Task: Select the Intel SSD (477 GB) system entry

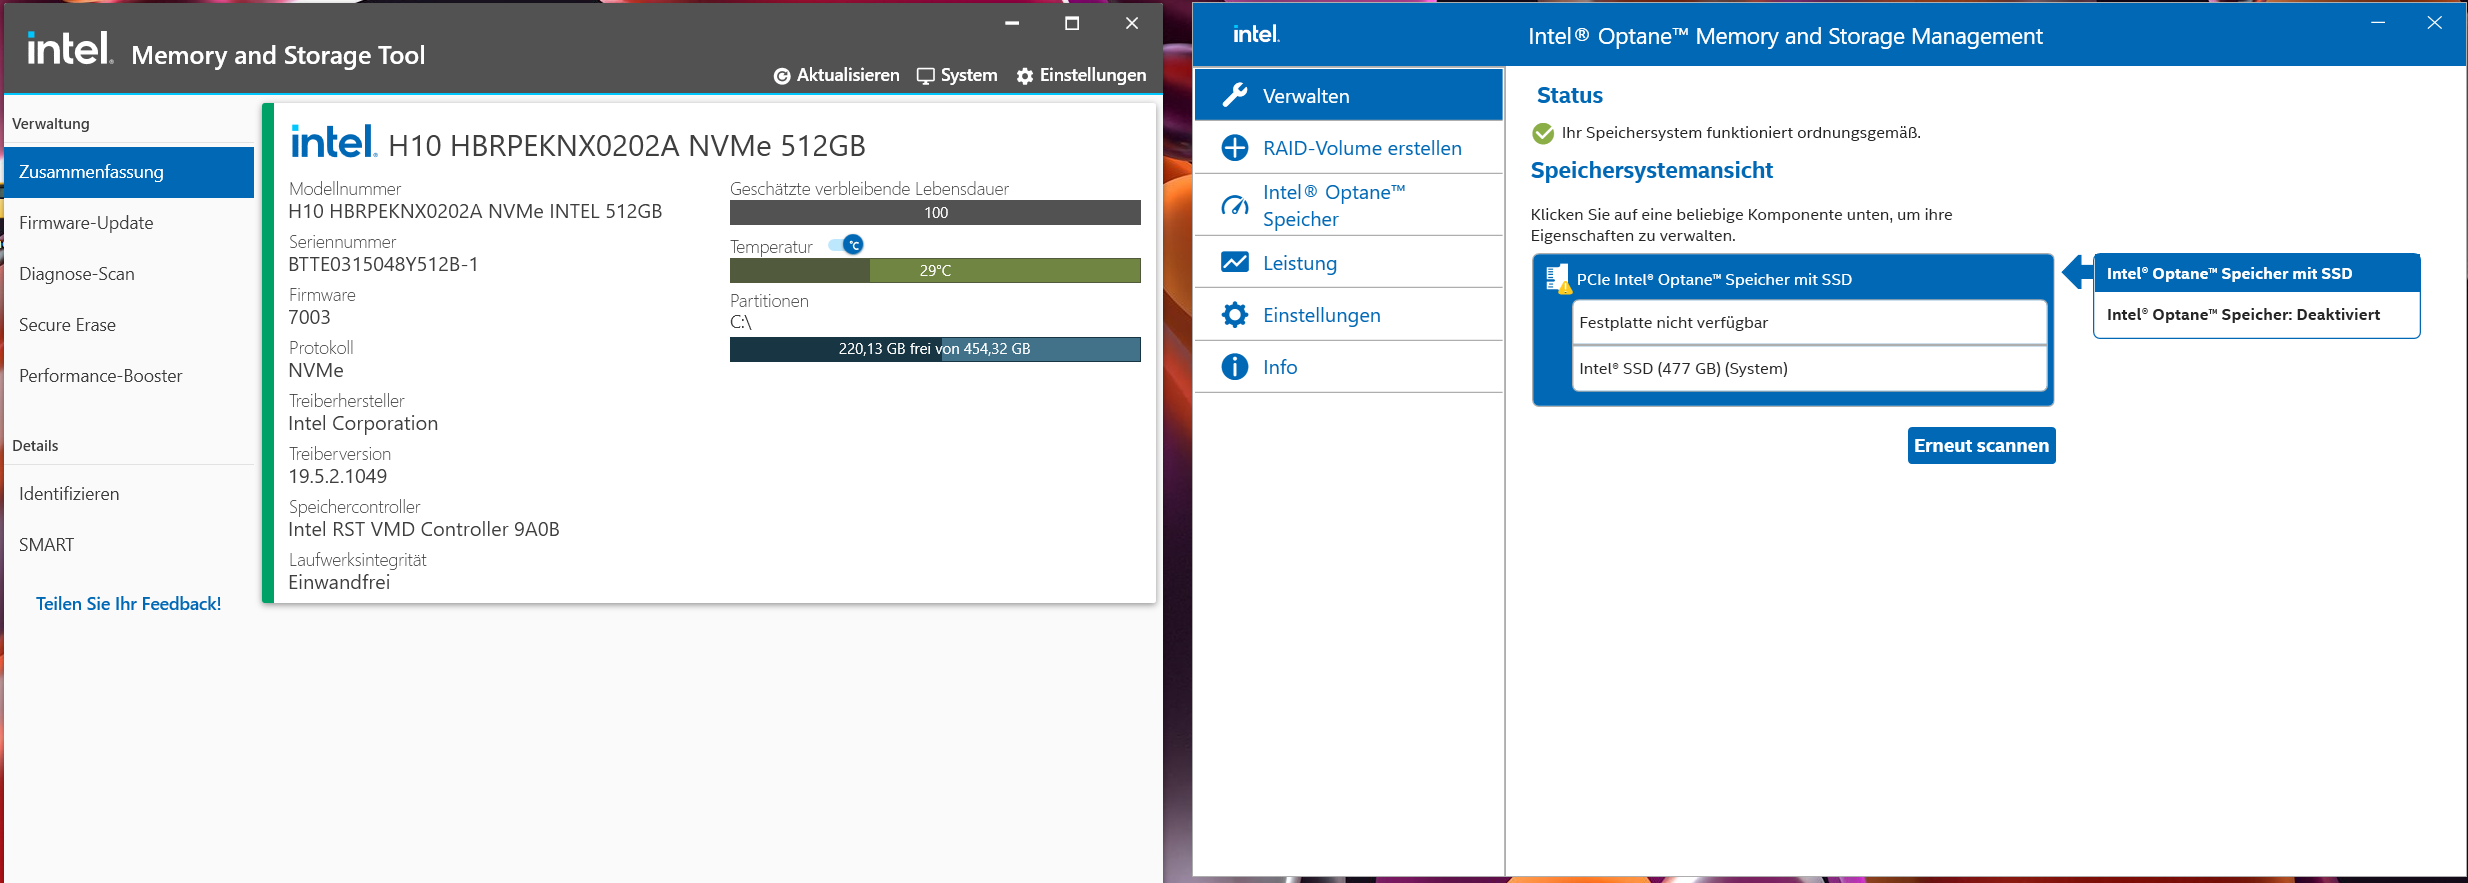Action: coord(1808,369)
